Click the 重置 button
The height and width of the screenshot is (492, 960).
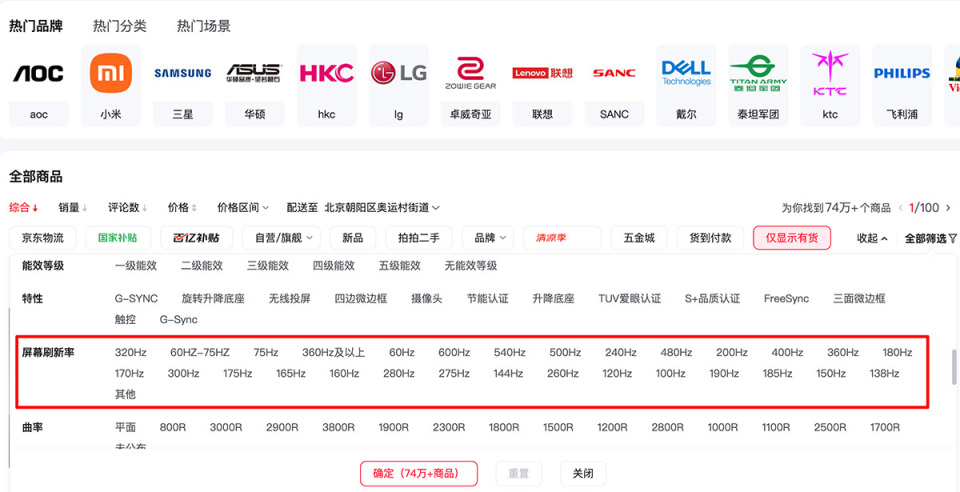(x=519, y=474)
